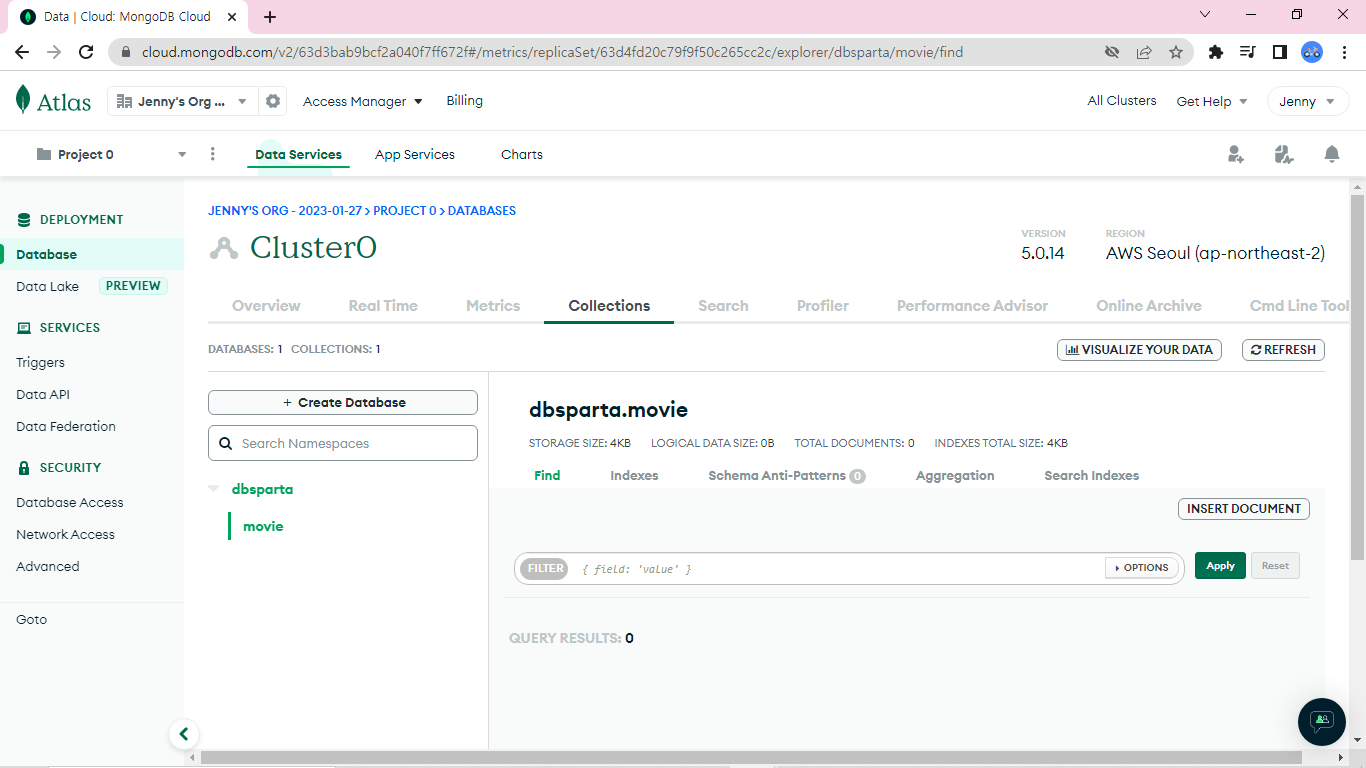Switch to Data Services tab
The height and width of the screenshot is (768, 1366).
(298, 154)
